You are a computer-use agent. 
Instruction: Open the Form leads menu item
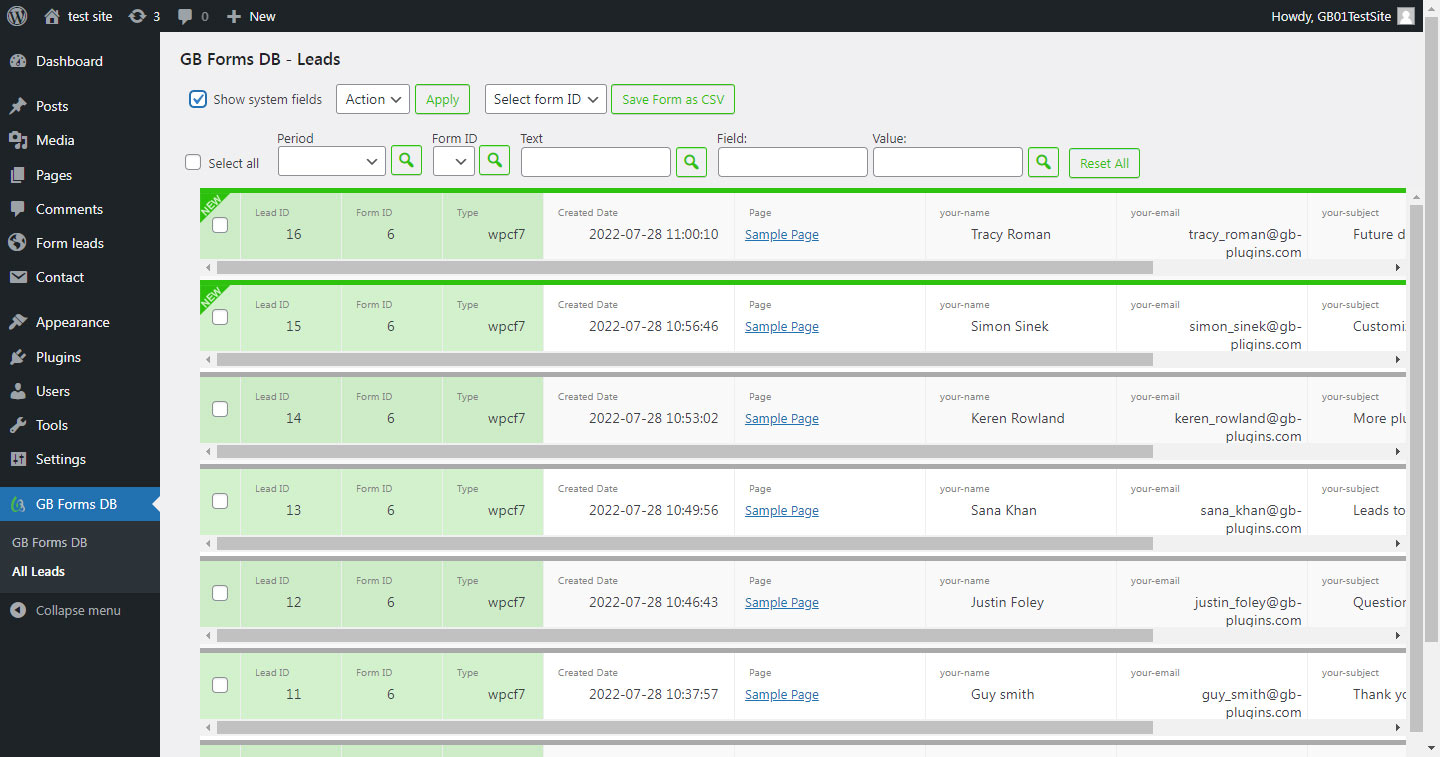[x=80, y=243]
